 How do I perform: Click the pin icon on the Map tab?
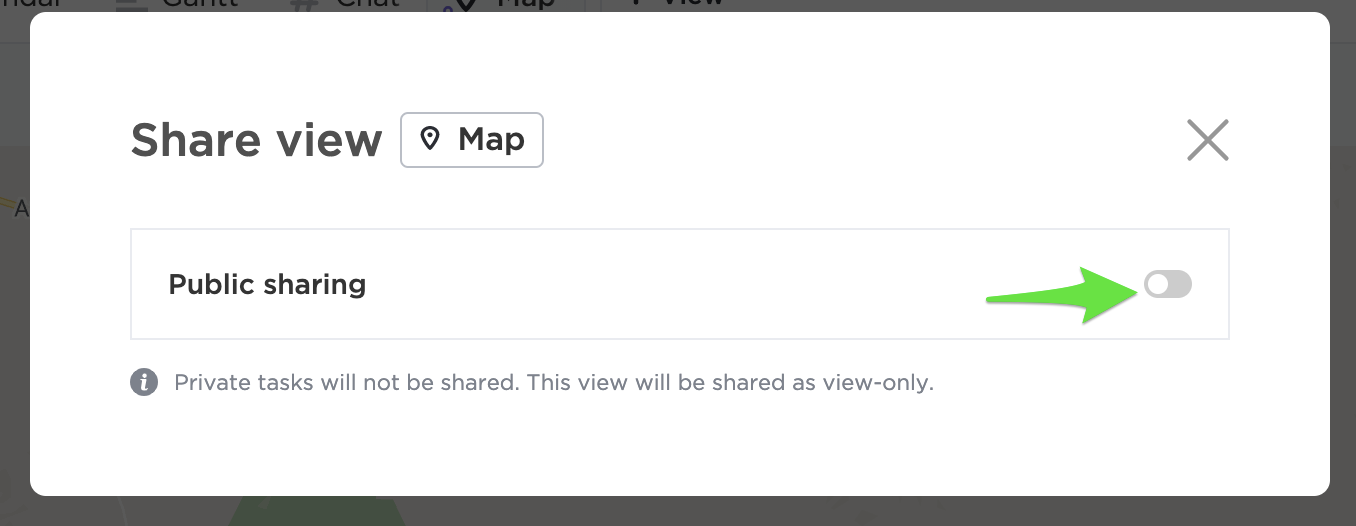(x=461, y=5)
